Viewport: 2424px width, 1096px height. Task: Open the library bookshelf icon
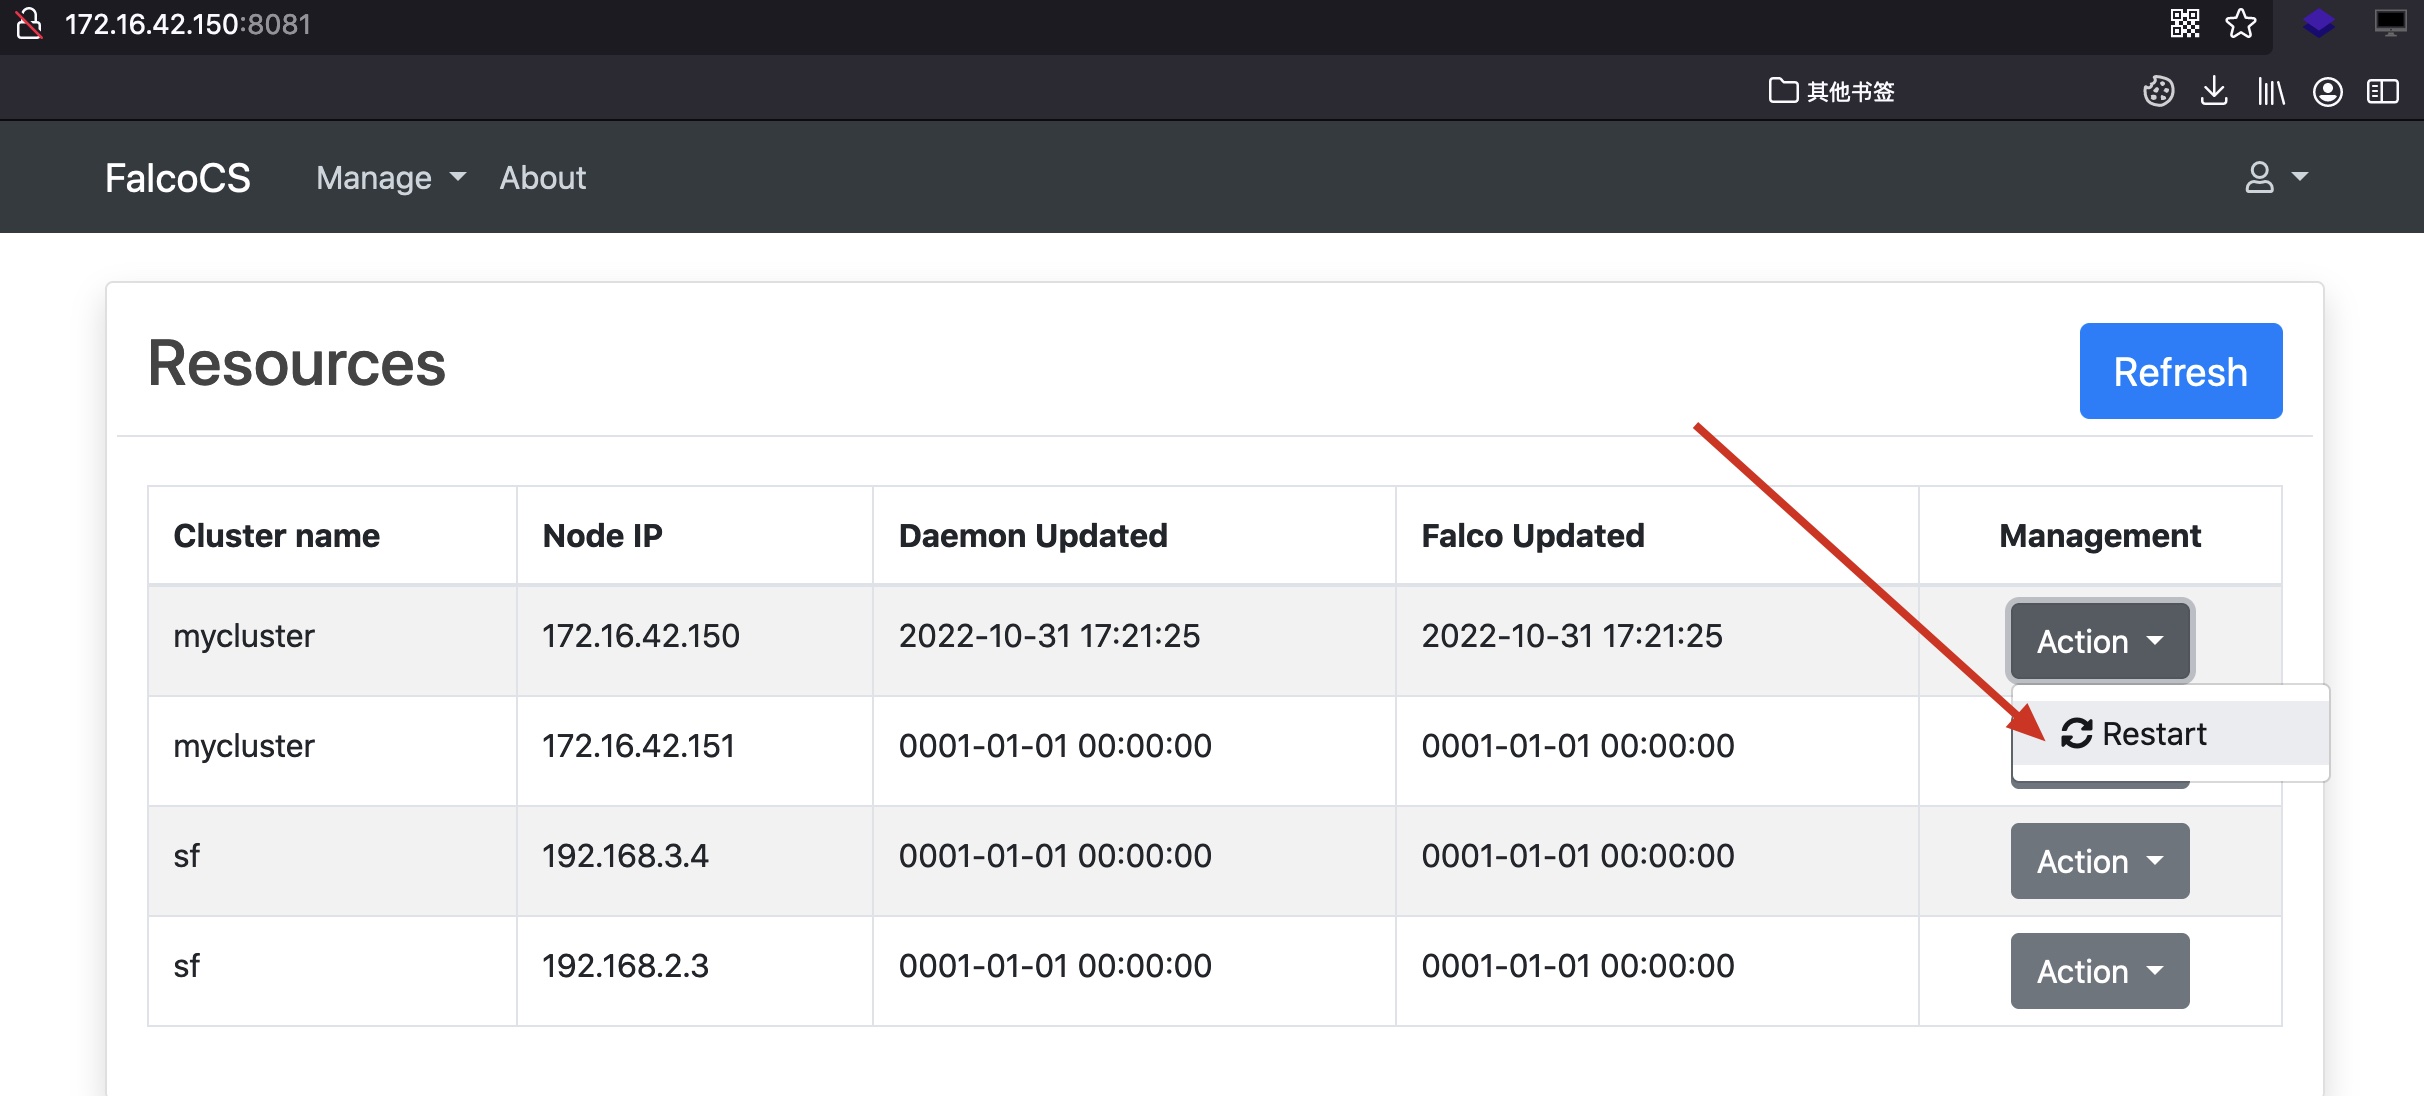[x=2270, y=91]
